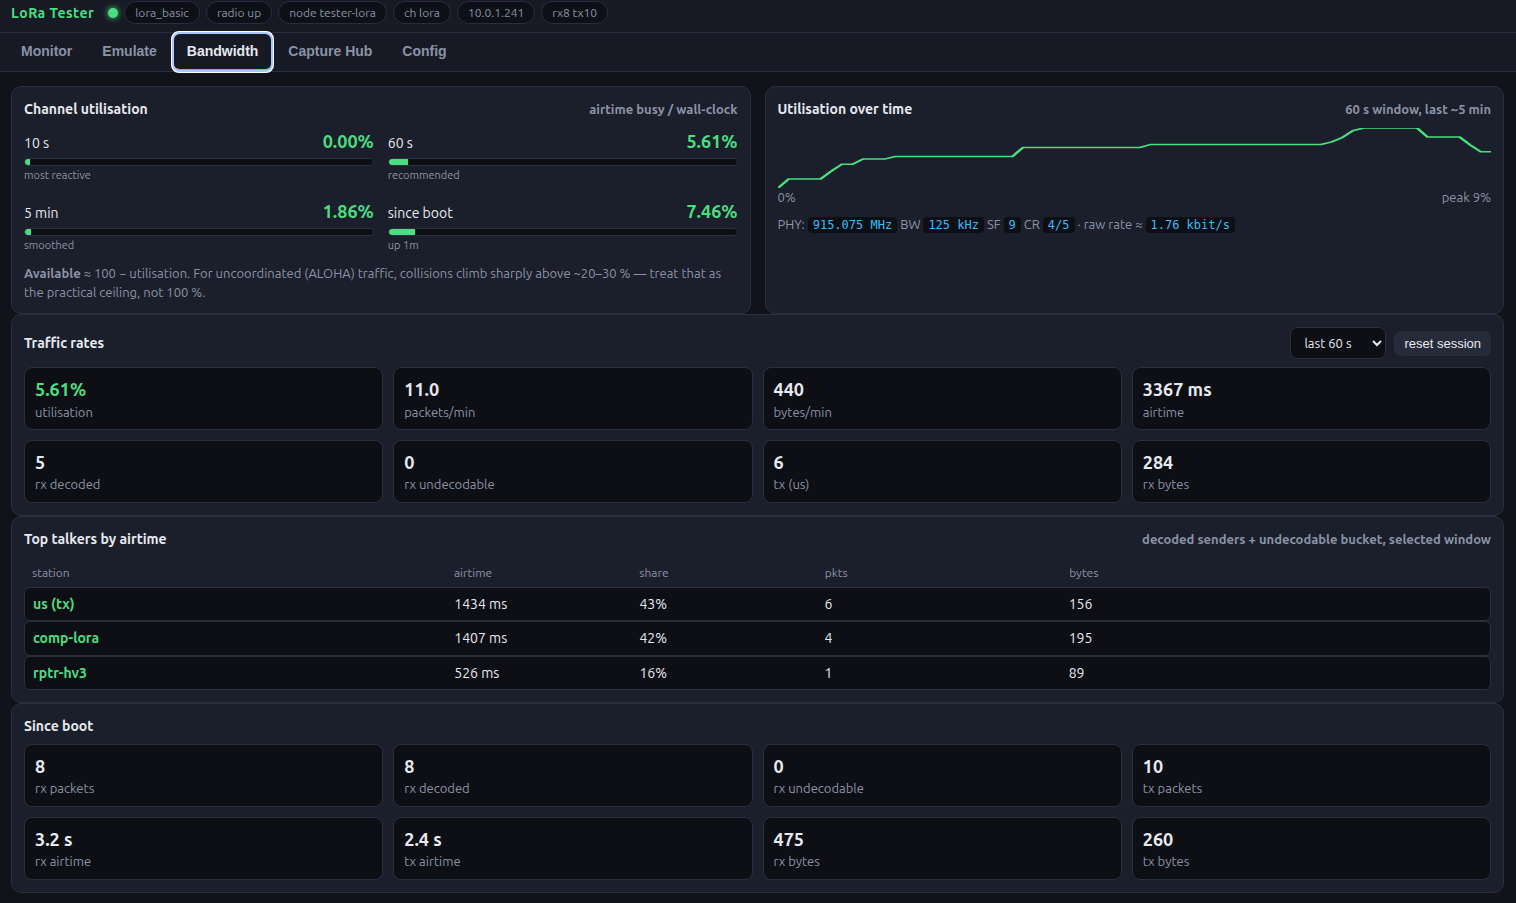Click the 60 s utilisation progress bar
The height and width of the screenshot is (903, 1516).
pos(562,162)
